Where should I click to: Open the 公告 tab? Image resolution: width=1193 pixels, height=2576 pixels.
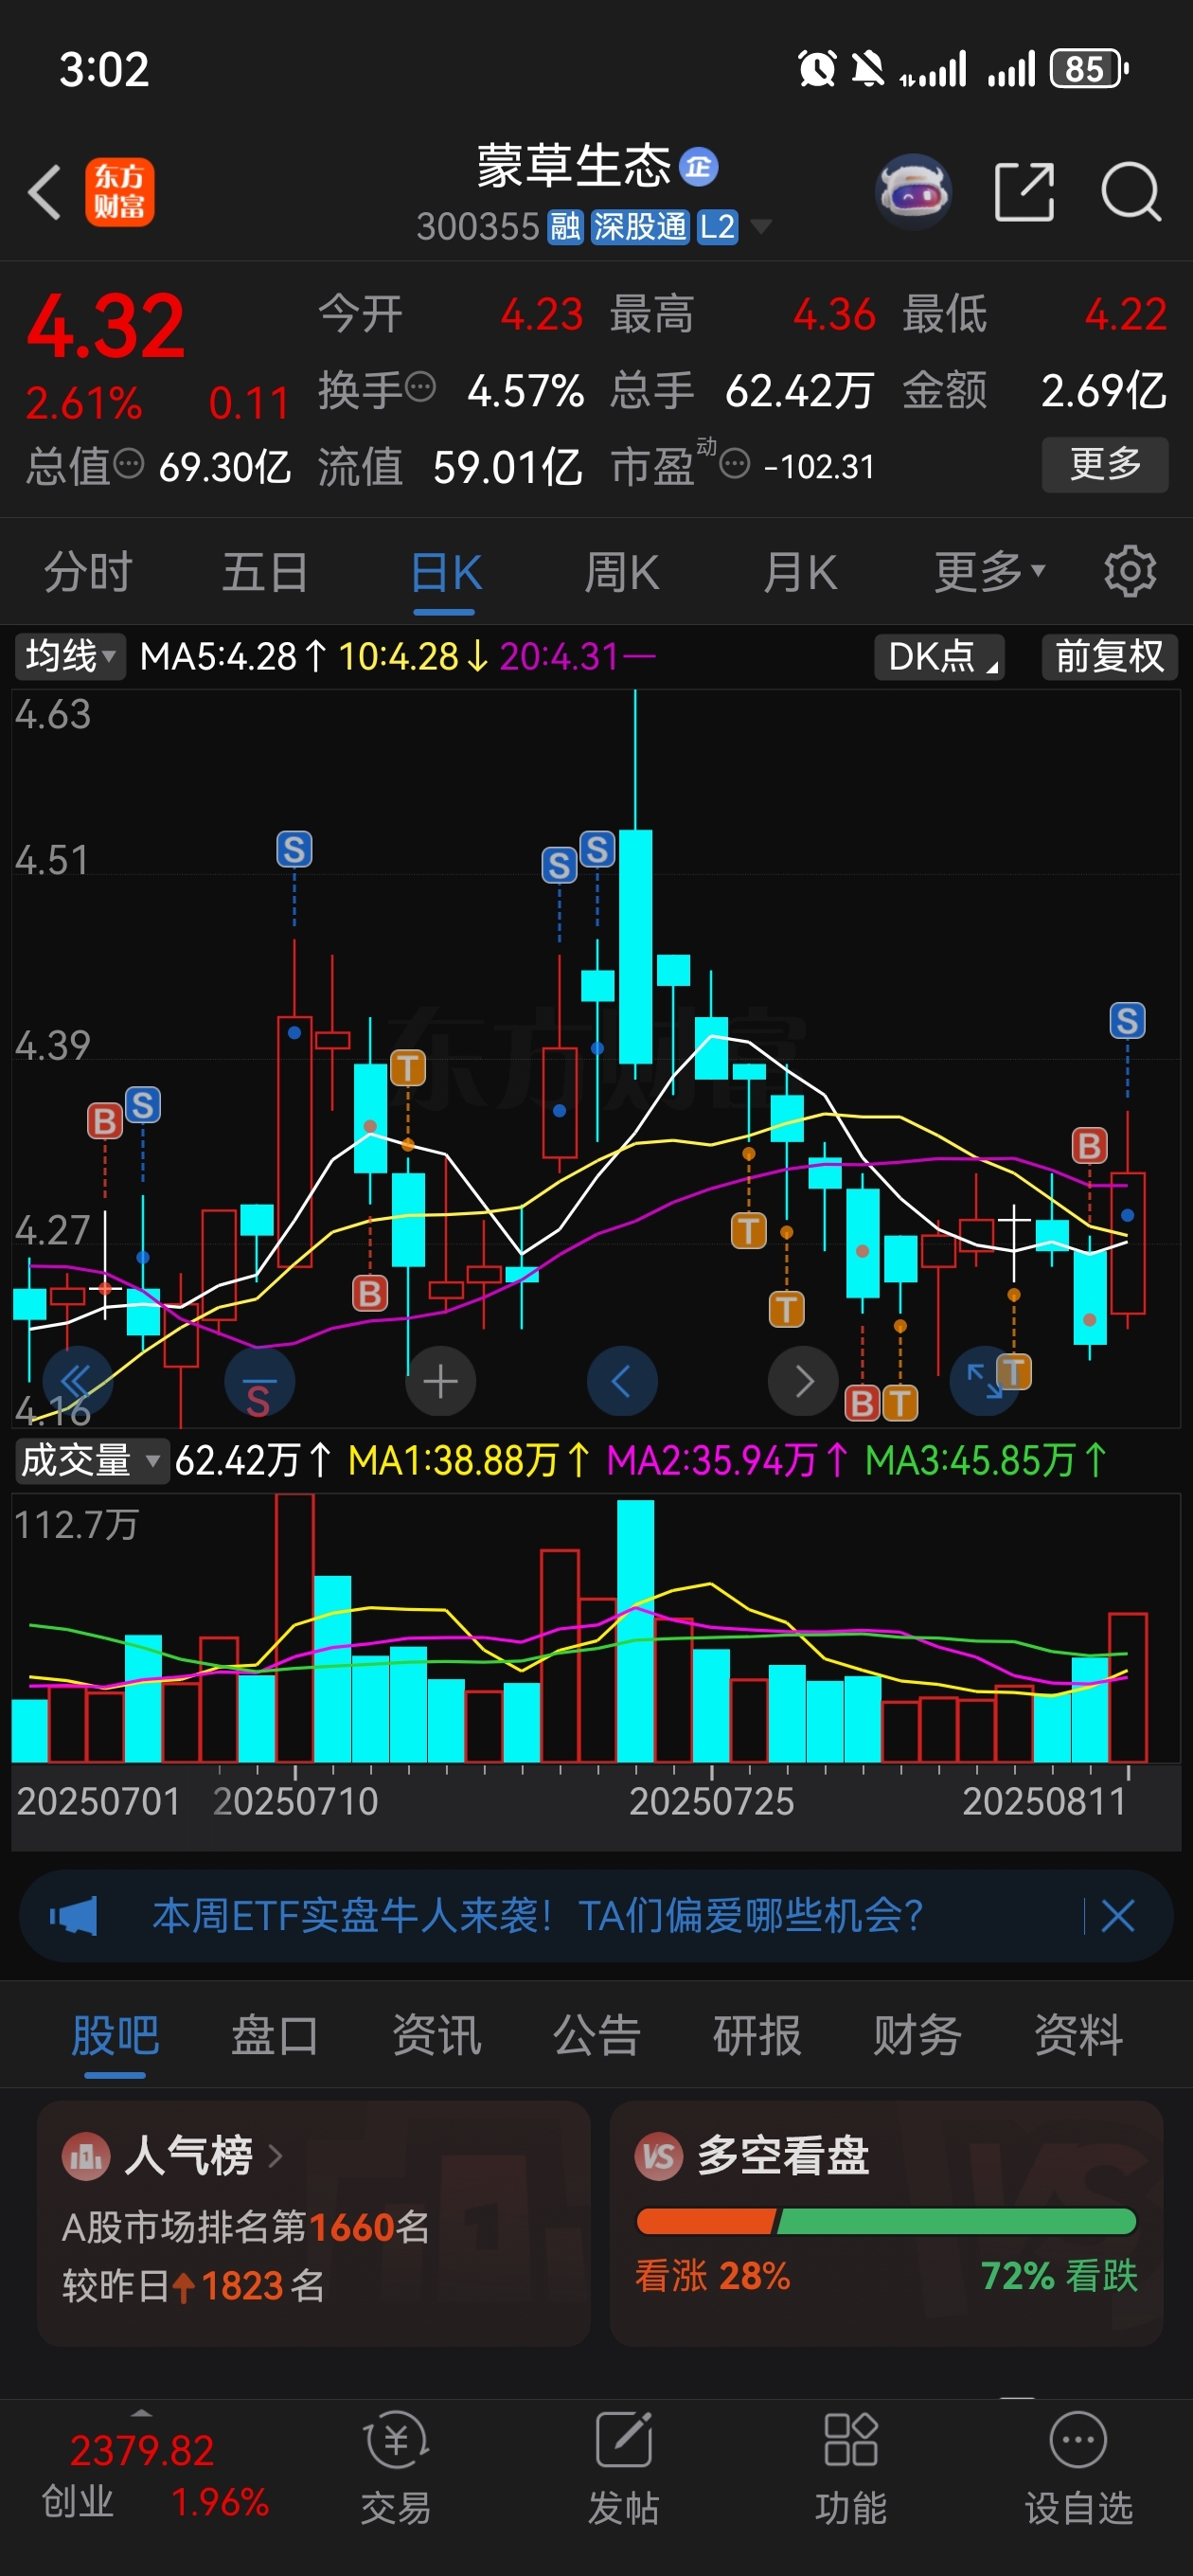[x=596, y=2035]
